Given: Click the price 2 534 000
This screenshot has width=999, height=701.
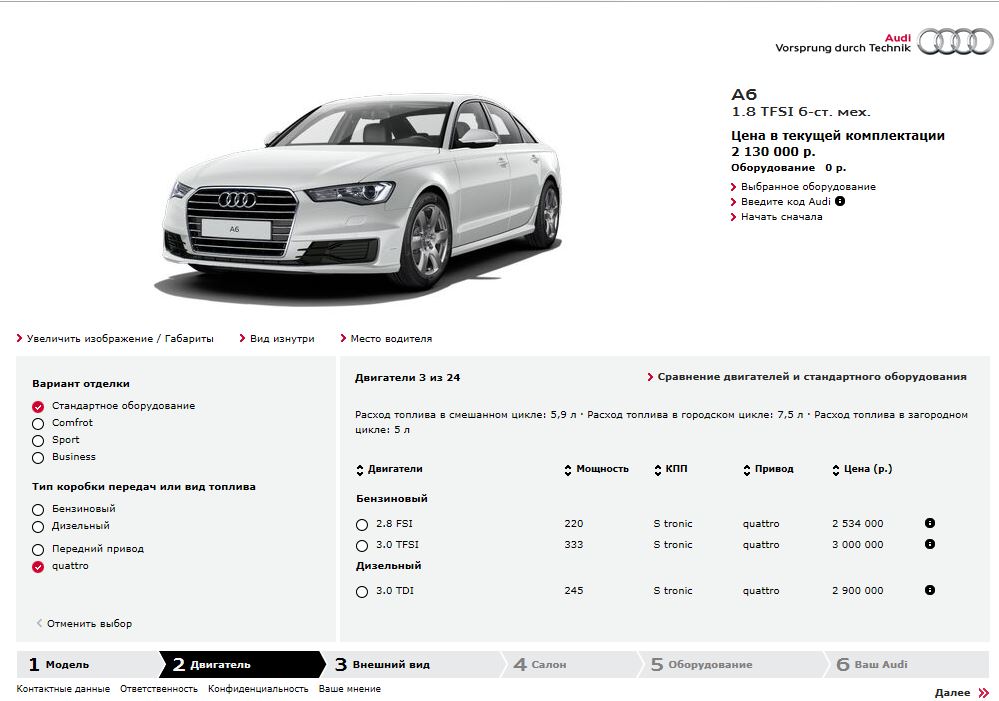Looking at the screenshot, I should tap(858, 523).
